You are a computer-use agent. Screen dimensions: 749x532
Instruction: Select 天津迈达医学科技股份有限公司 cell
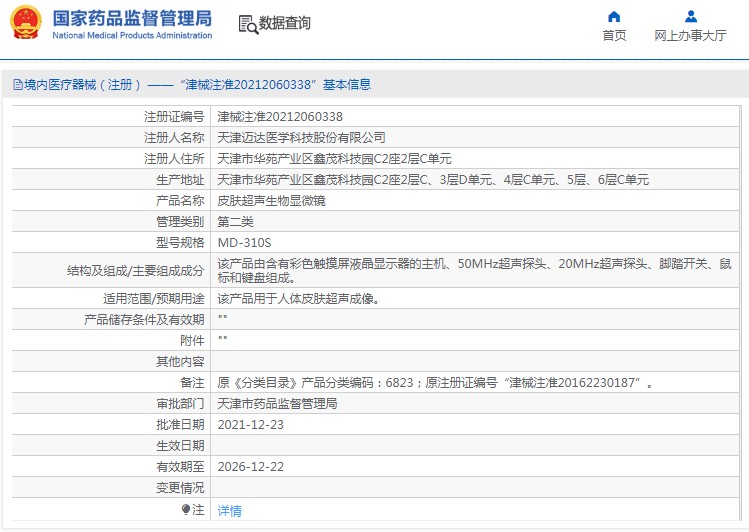(301, 138)
